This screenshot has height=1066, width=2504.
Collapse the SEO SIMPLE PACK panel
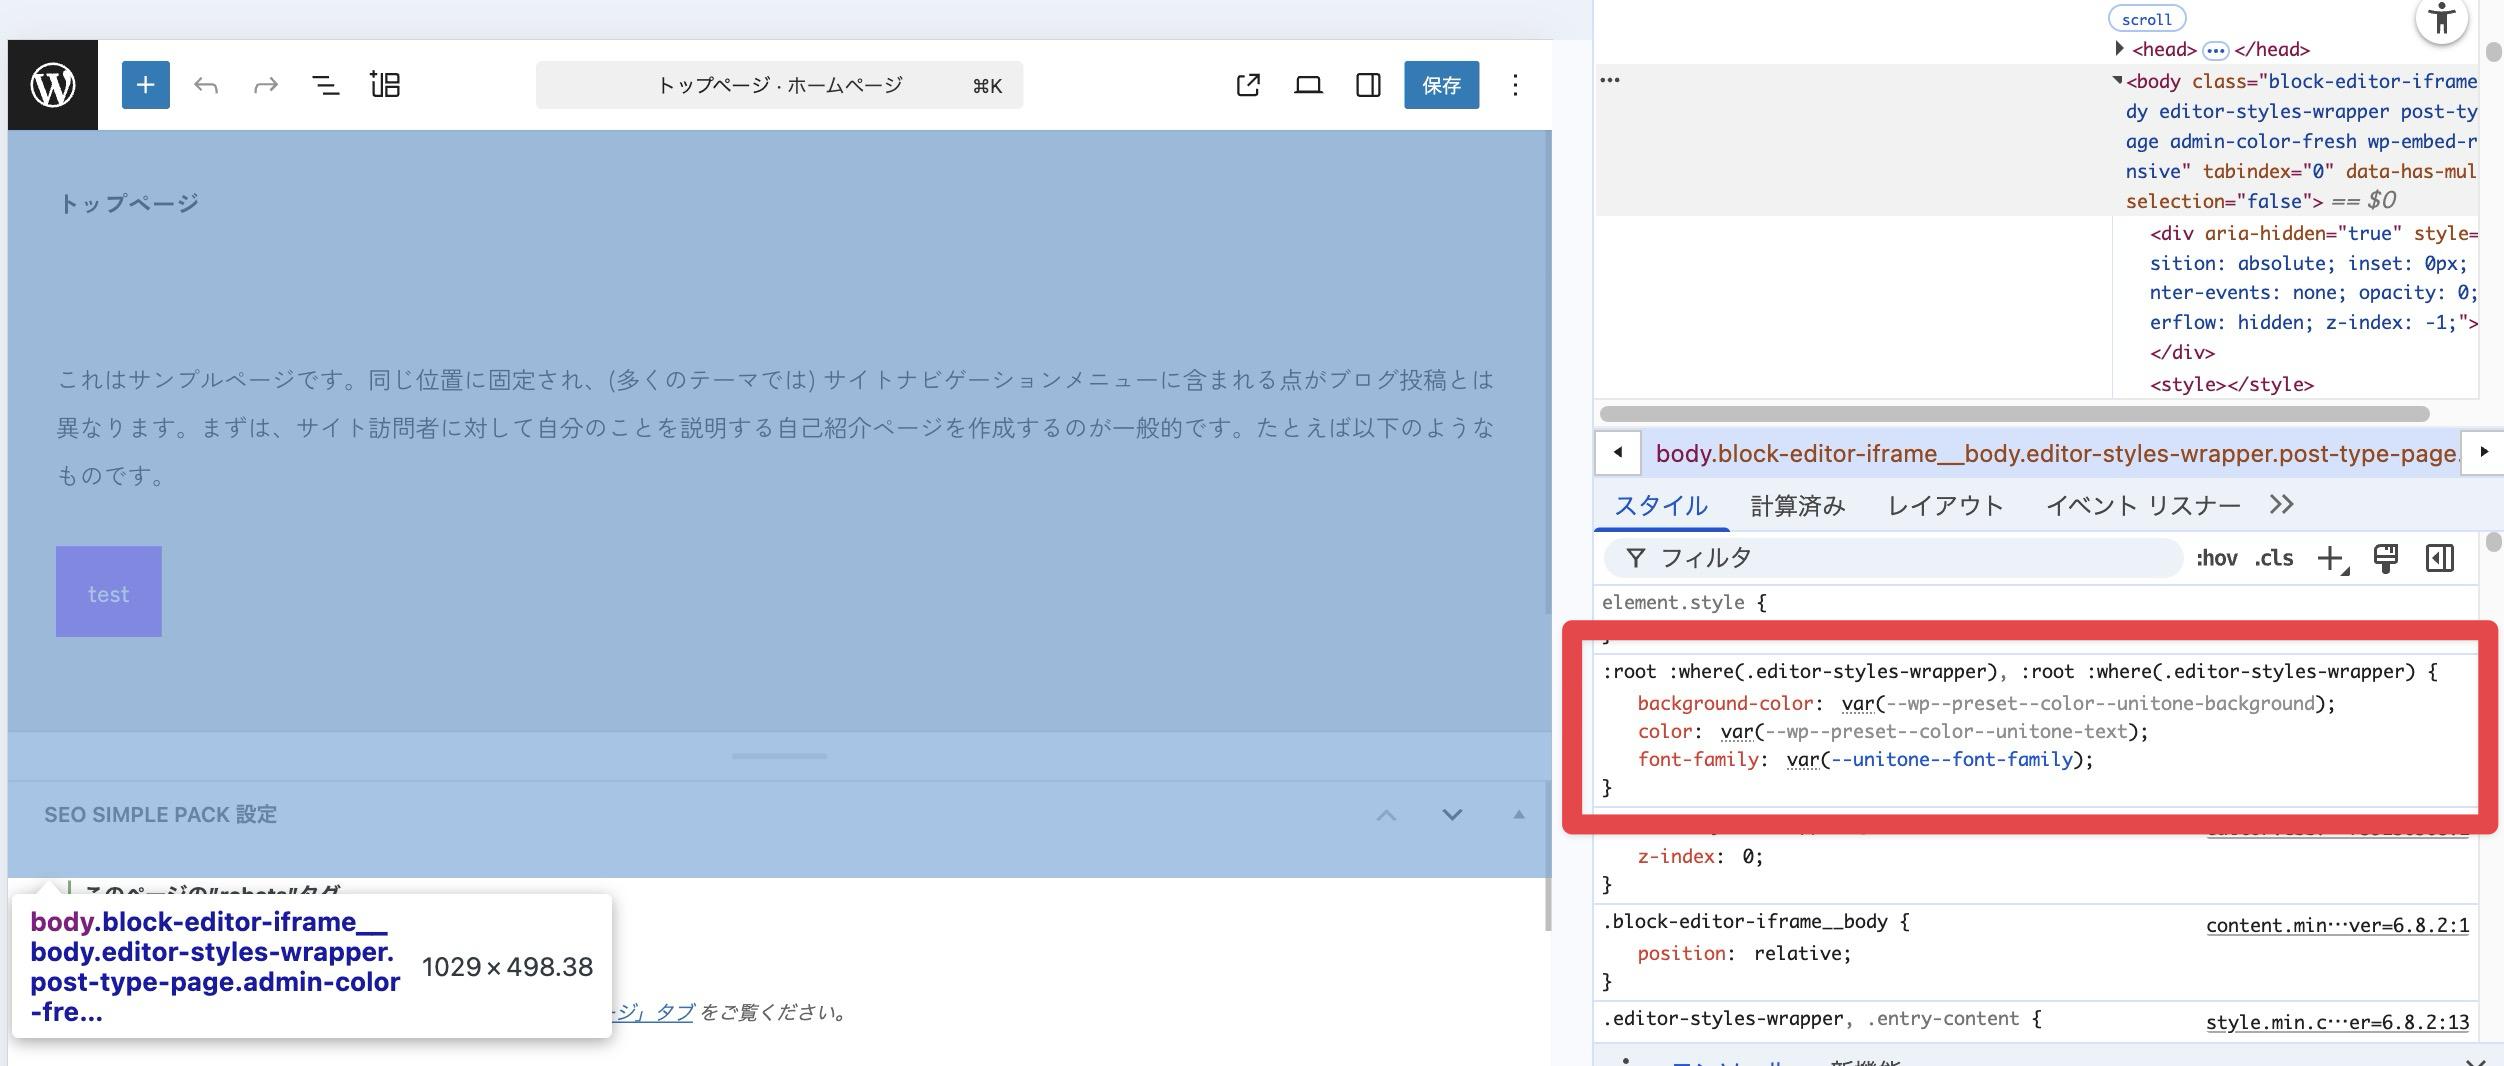pos(1518,815)
